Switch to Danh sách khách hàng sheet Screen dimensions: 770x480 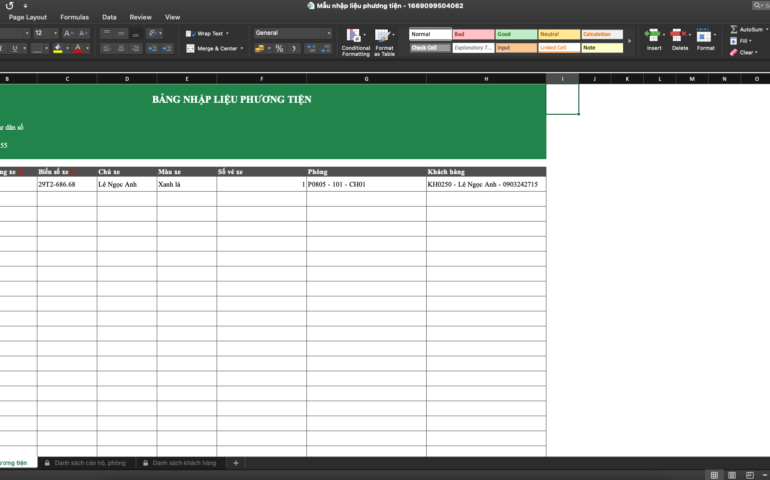coord(184,463)
